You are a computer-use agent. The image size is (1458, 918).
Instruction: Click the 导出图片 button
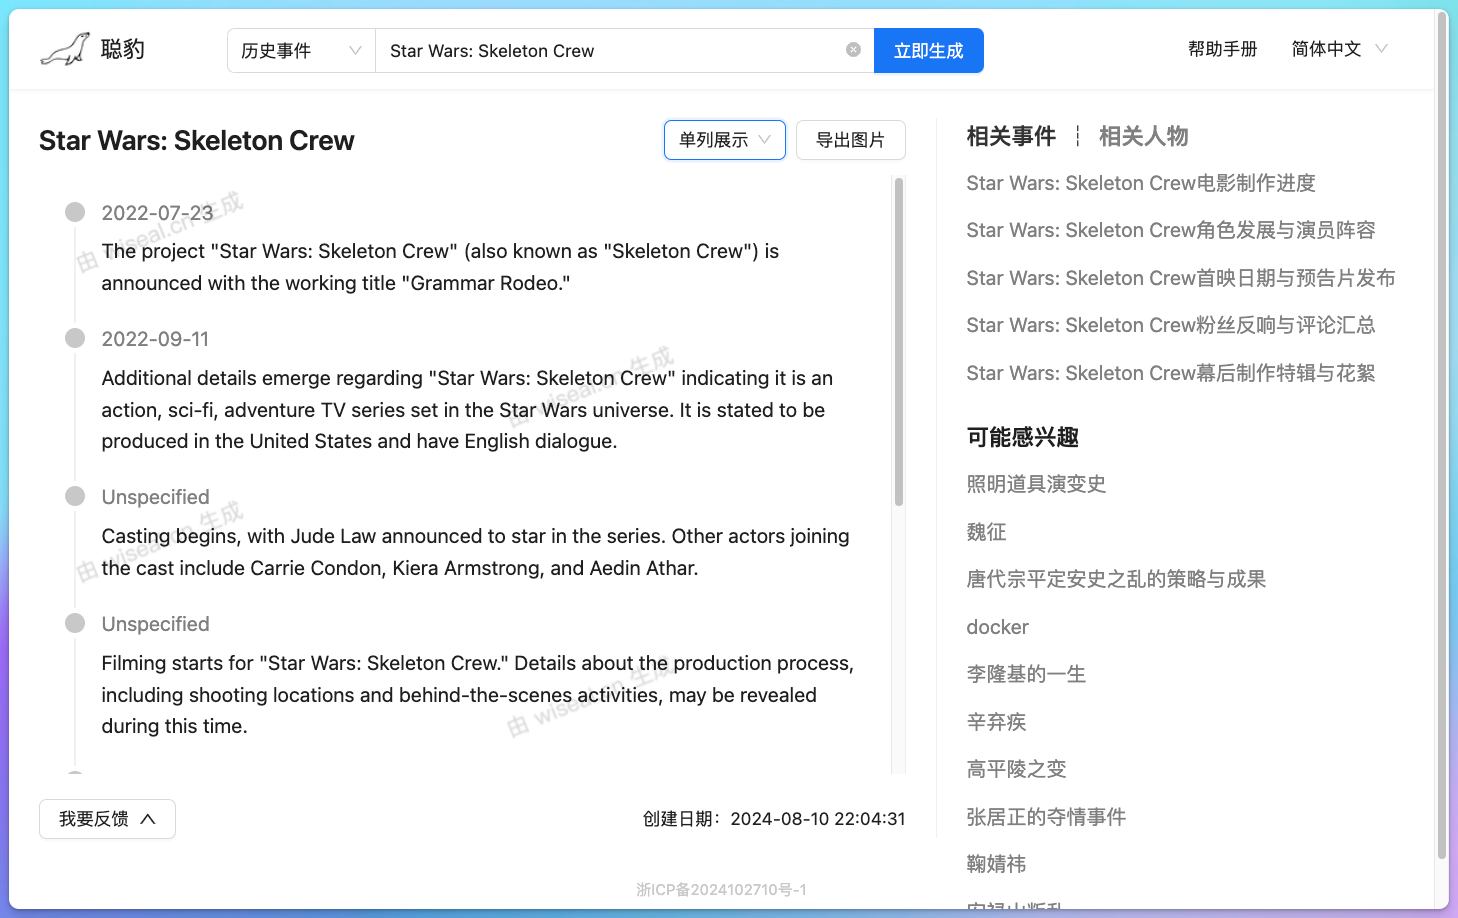click(851, 140)
